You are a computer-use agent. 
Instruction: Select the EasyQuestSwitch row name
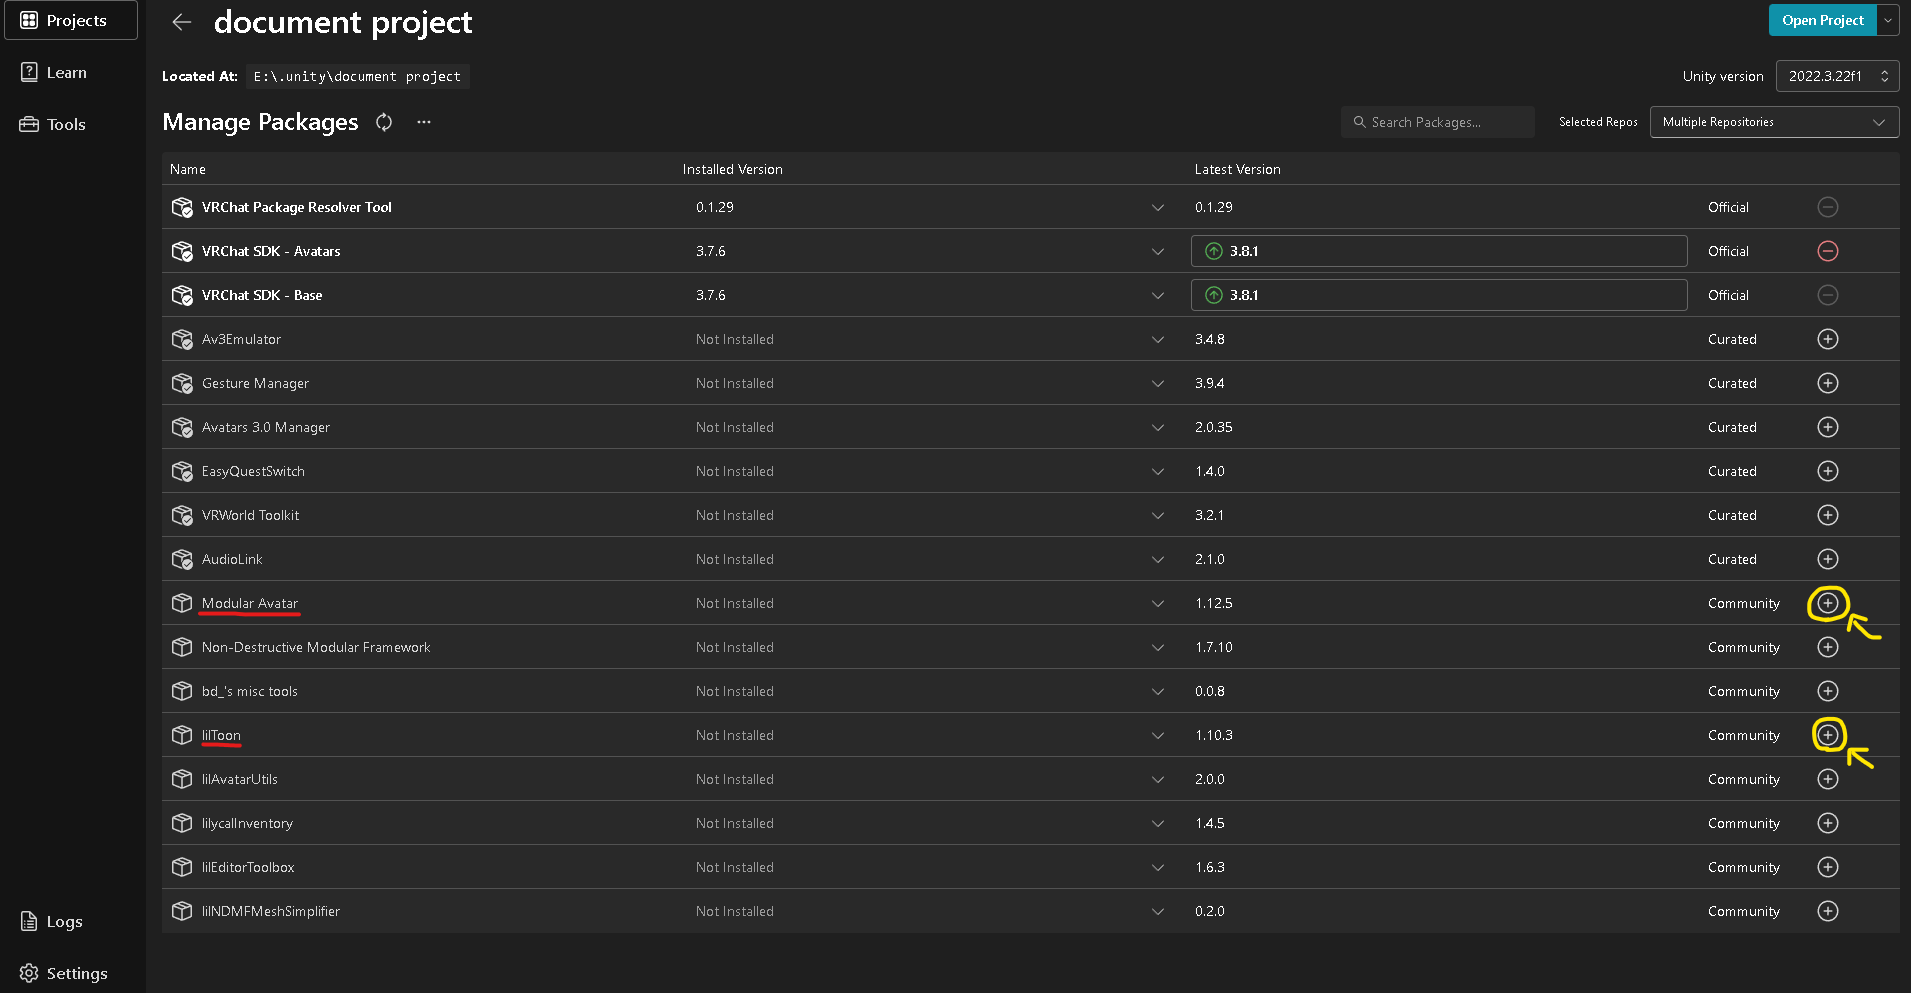point(253,471)
